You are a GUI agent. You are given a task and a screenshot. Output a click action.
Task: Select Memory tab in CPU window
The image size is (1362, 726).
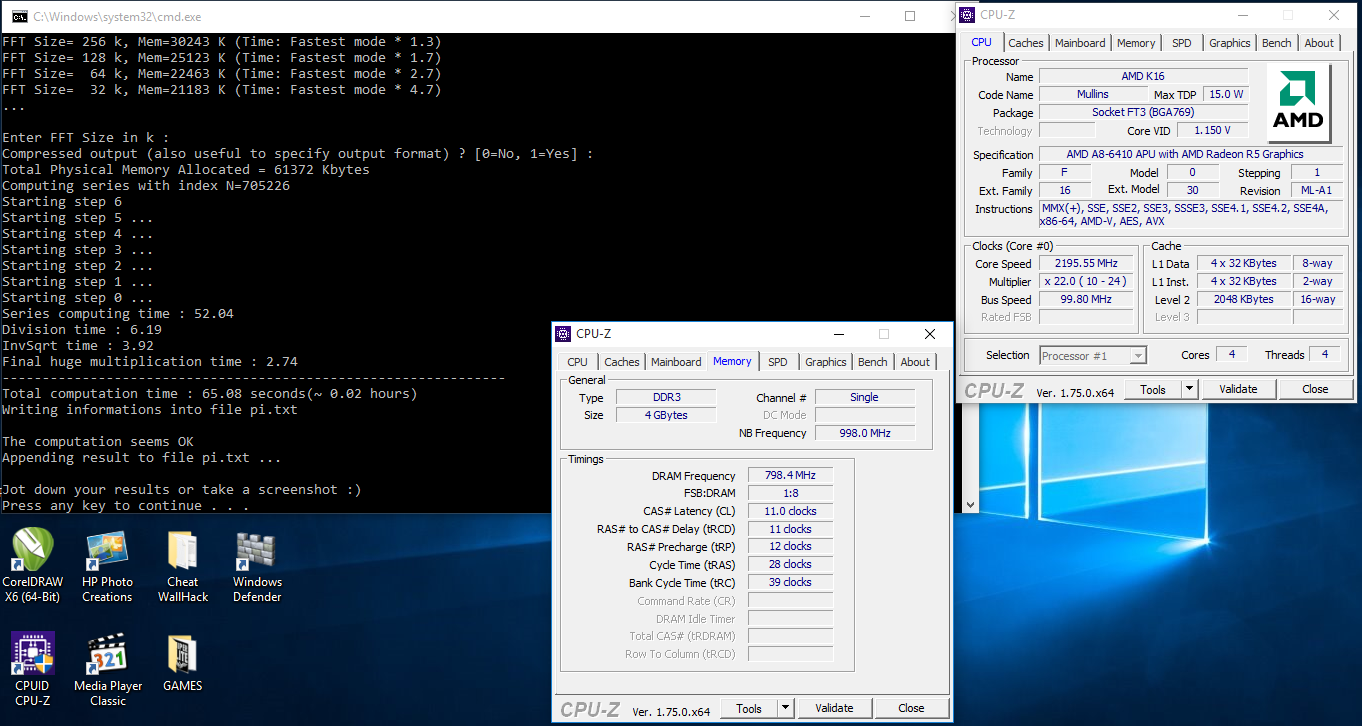[1136, 43]
